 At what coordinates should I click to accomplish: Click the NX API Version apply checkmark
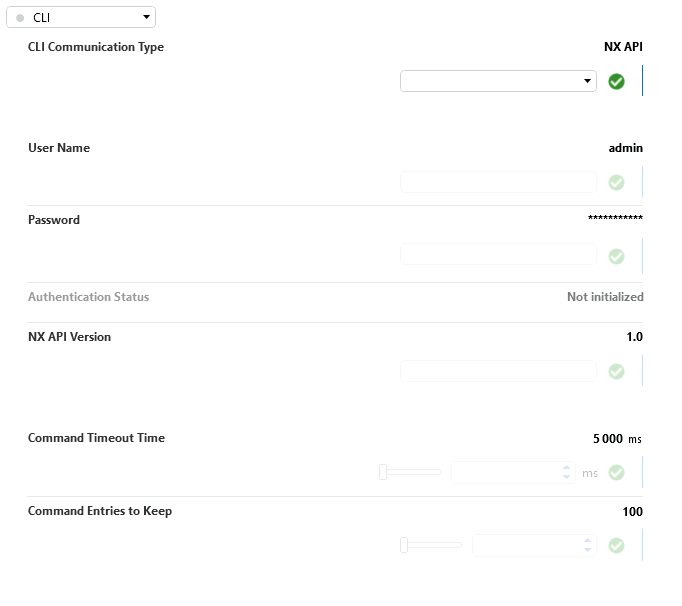point(616,372)
